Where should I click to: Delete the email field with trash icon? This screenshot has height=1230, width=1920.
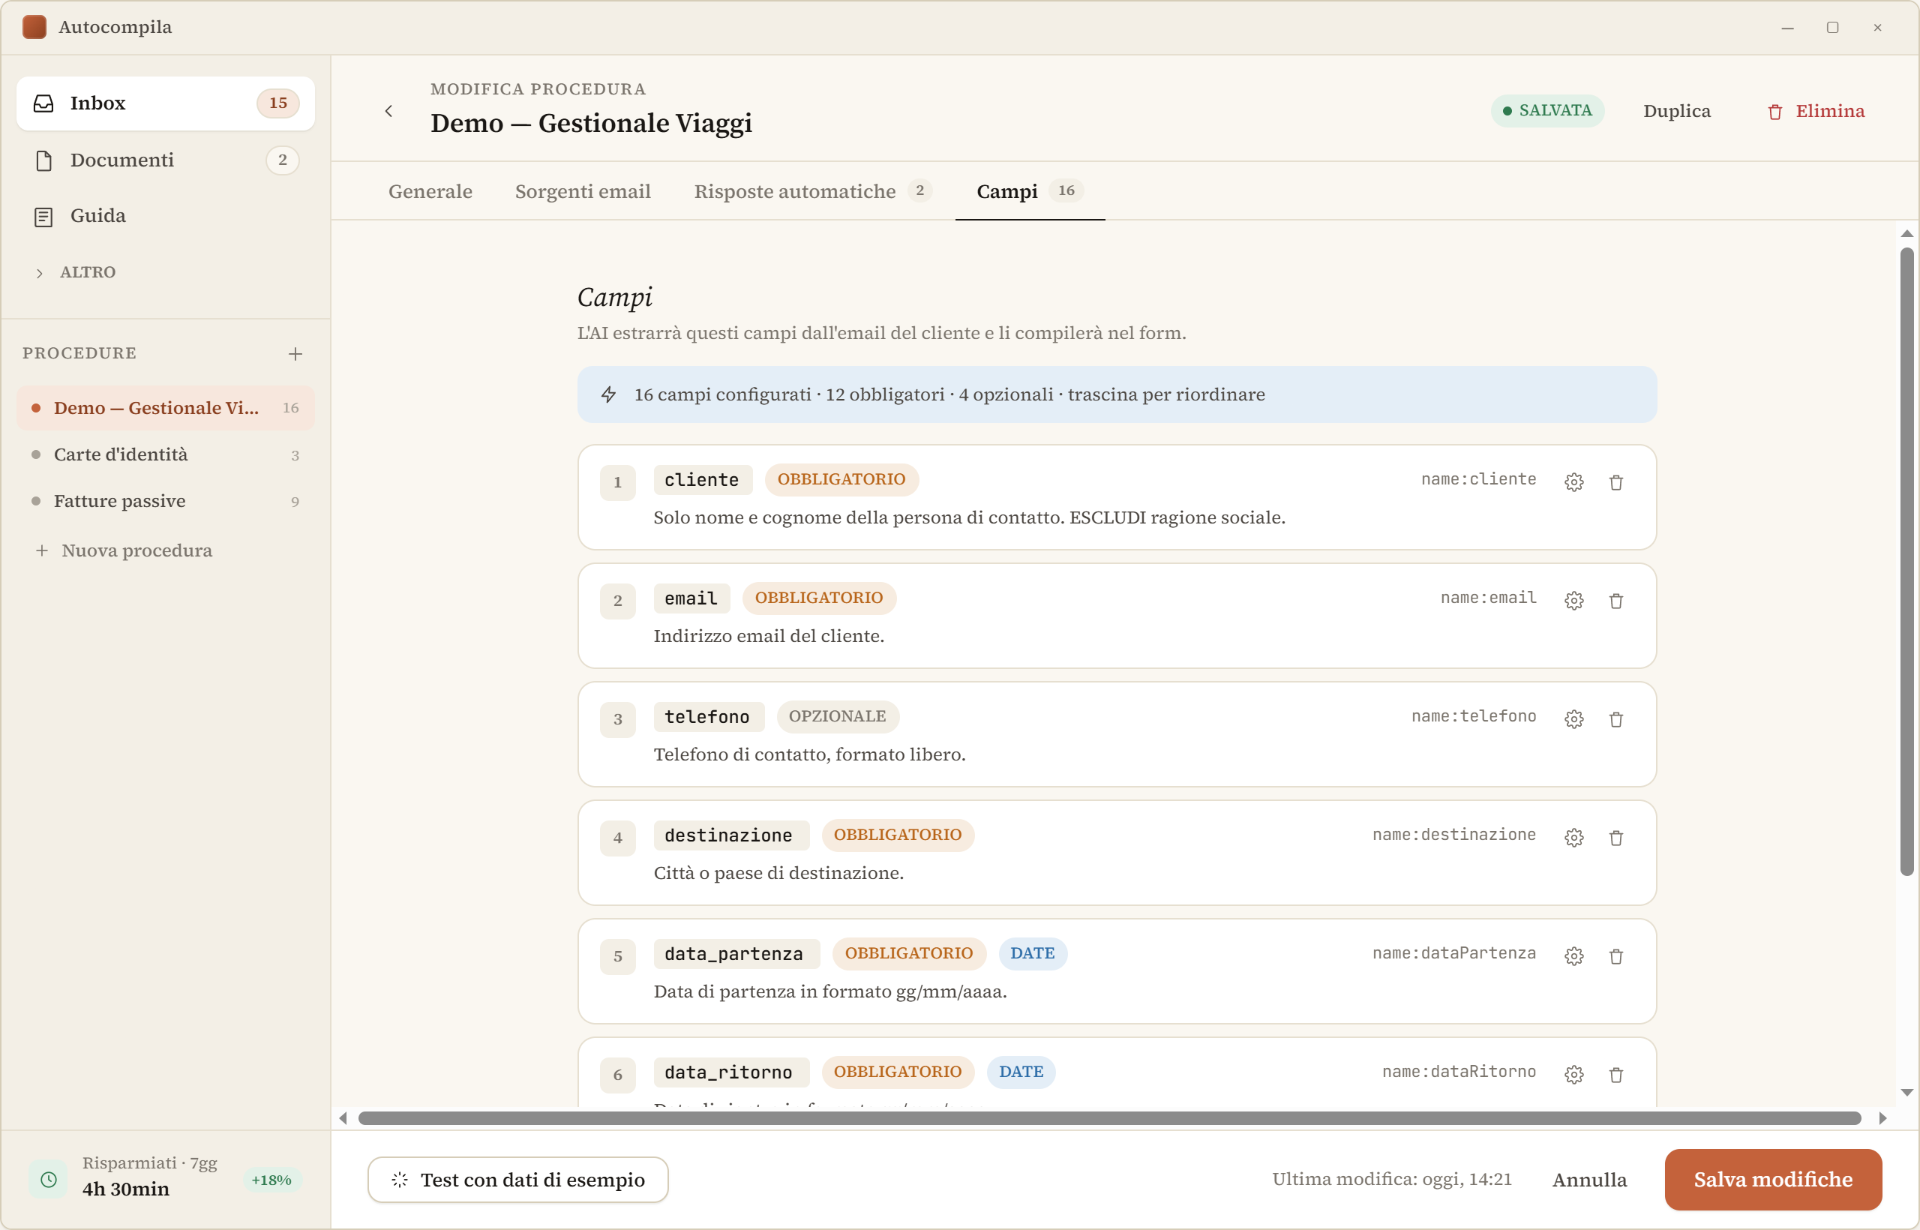pyautogui.click(x=1616, y=600)
